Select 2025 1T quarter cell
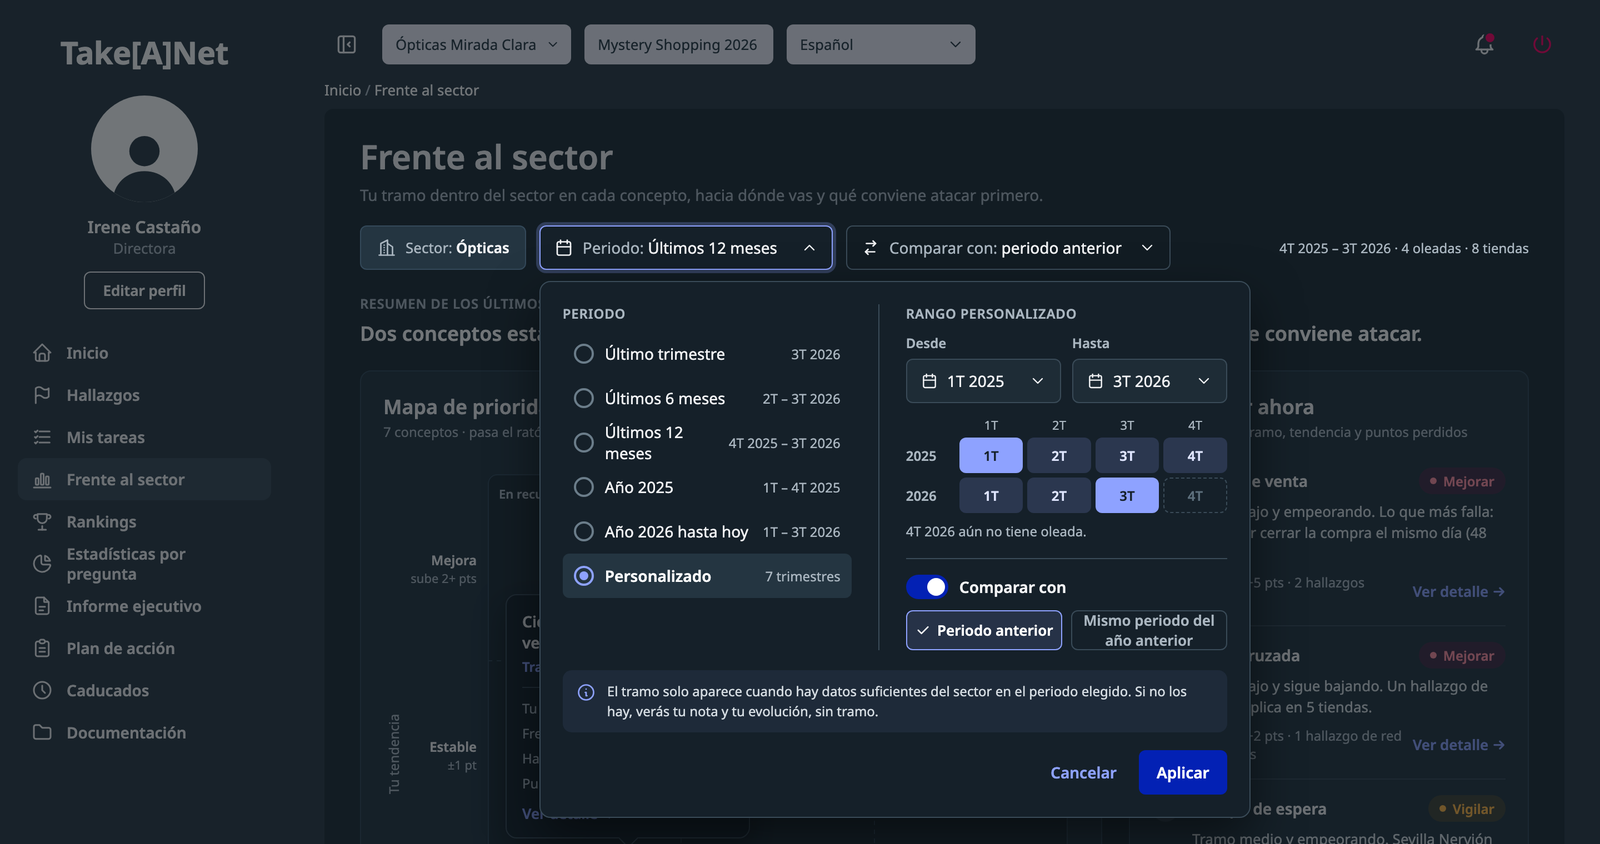Viewport: 1600px width, 844px height. click(991, 455)
